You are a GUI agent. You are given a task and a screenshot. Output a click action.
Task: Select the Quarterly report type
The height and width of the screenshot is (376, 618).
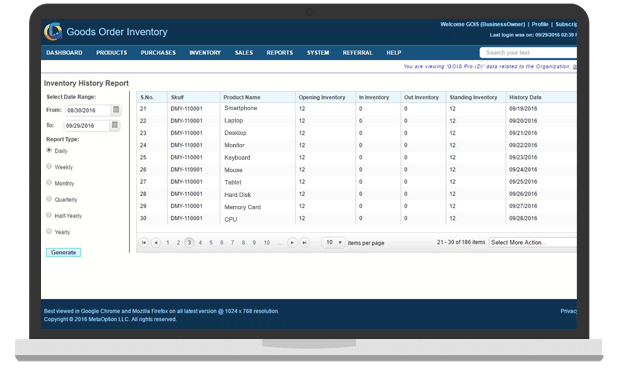(x=49, y=199)
